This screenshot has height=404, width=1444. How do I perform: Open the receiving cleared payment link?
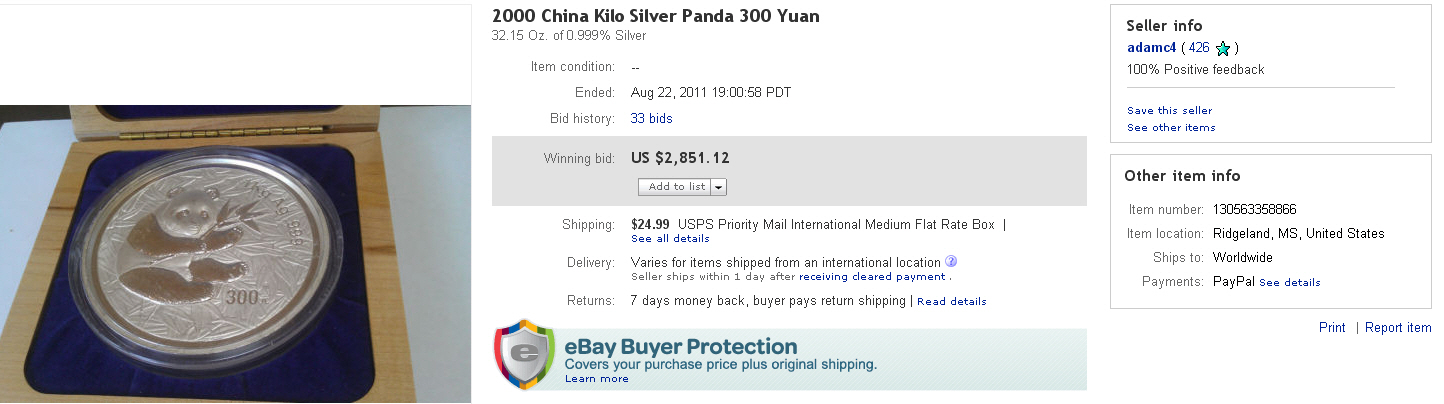click(x=872, y=277)
